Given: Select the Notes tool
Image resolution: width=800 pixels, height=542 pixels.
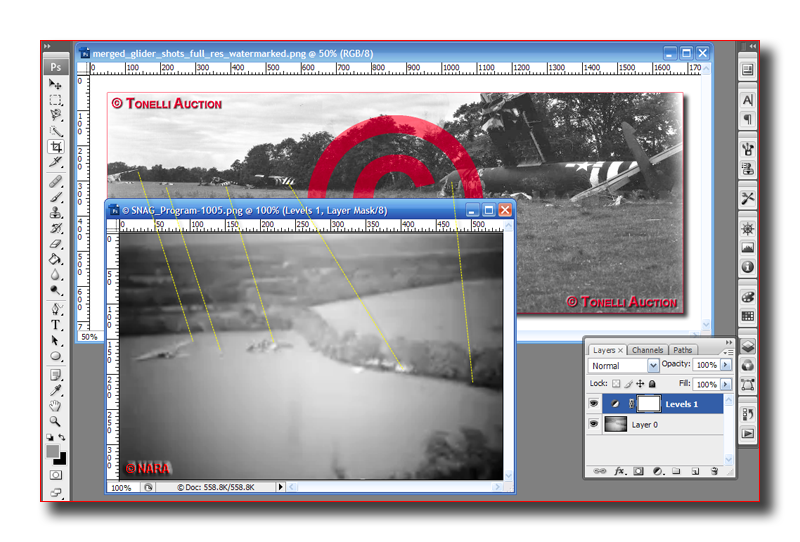Looking at the screenshot, I should point(56,375).
